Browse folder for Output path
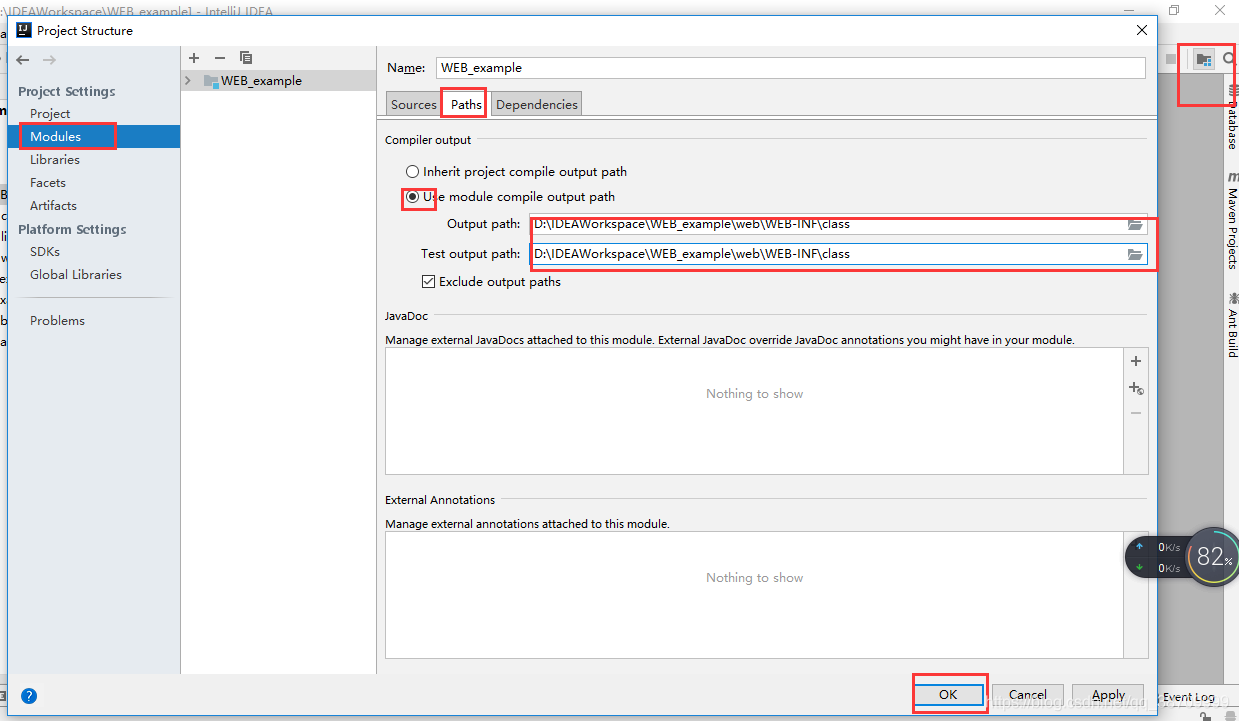Screen dimensions: 1239x721 tap(1135, 225)
